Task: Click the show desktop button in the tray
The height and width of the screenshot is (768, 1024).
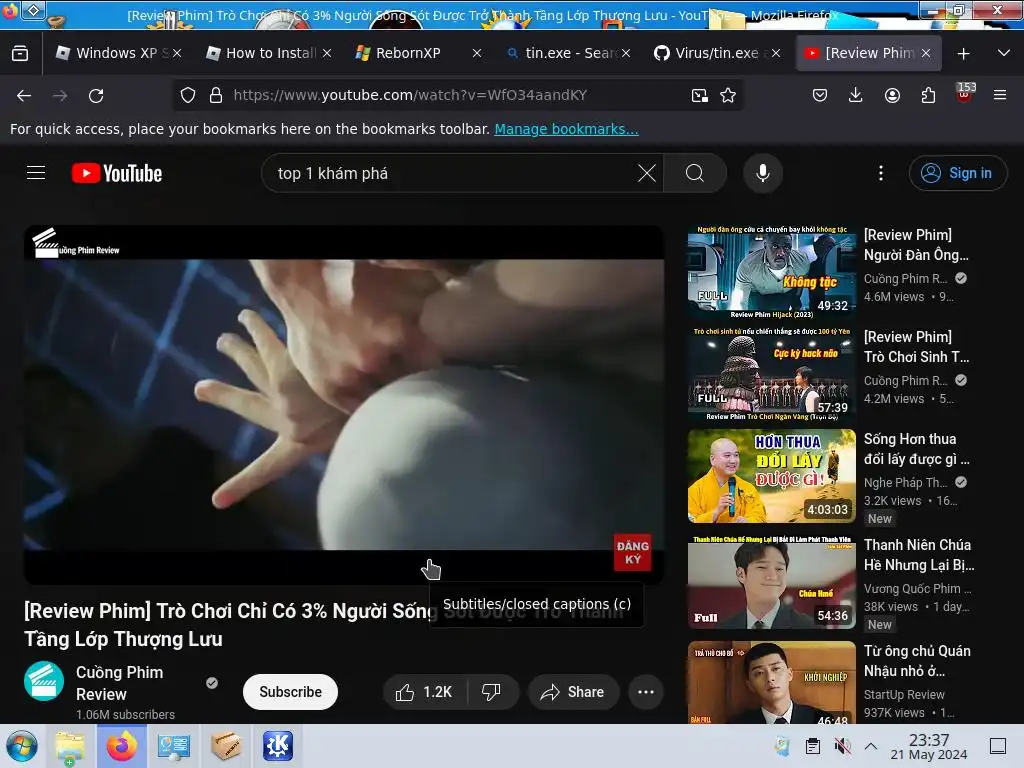Action: (998, 746)
